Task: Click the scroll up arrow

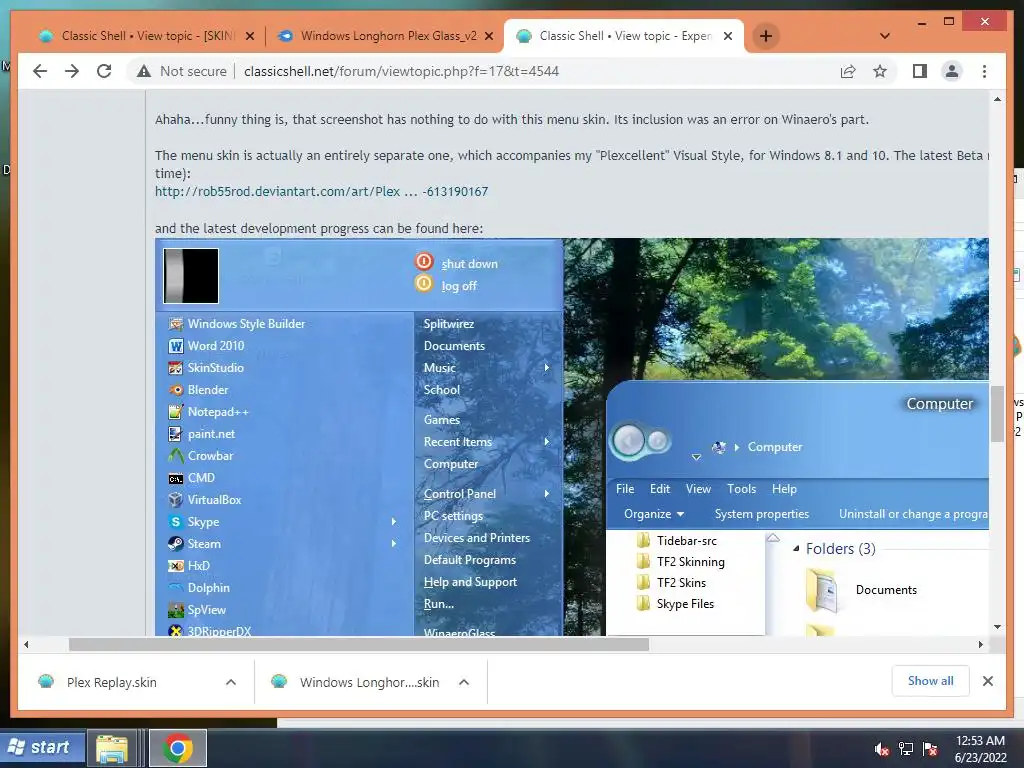Action: click(997, 99)
